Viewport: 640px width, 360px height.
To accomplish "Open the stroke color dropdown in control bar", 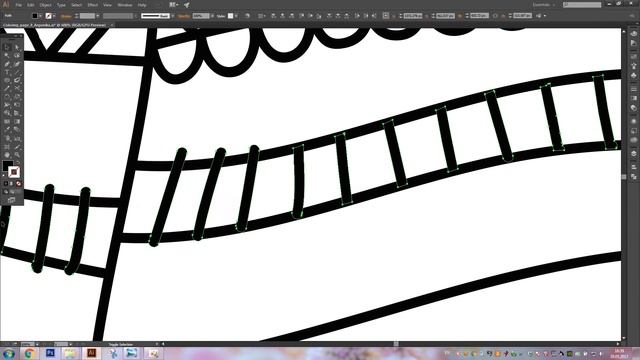I will (54, 16).
